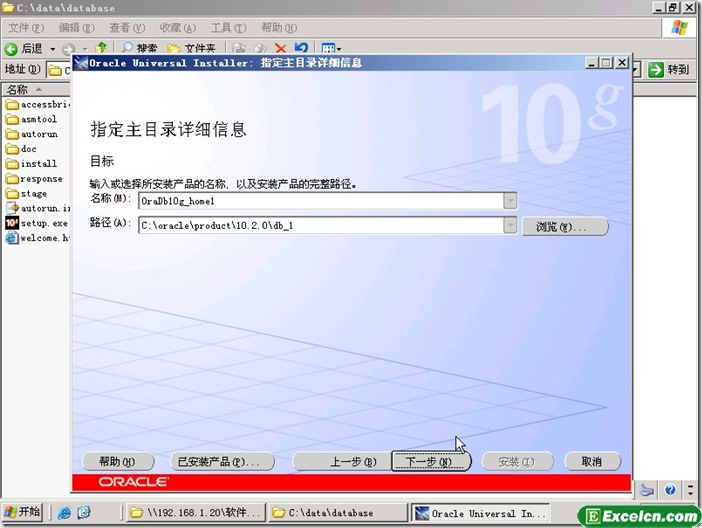Click the 路径 path input field
Screen dimensions: 702x528
click(320, 226)
